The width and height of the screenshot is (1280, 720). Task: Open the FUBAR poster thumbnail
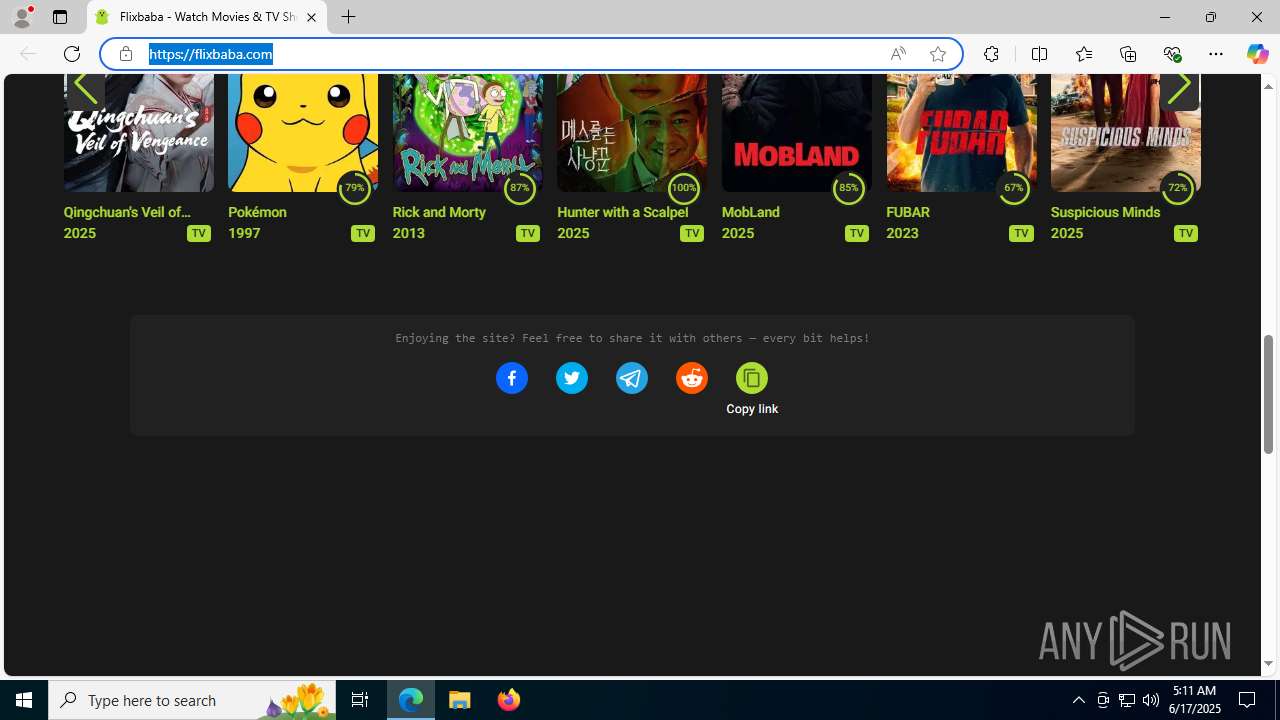click(x=961, y=132)
